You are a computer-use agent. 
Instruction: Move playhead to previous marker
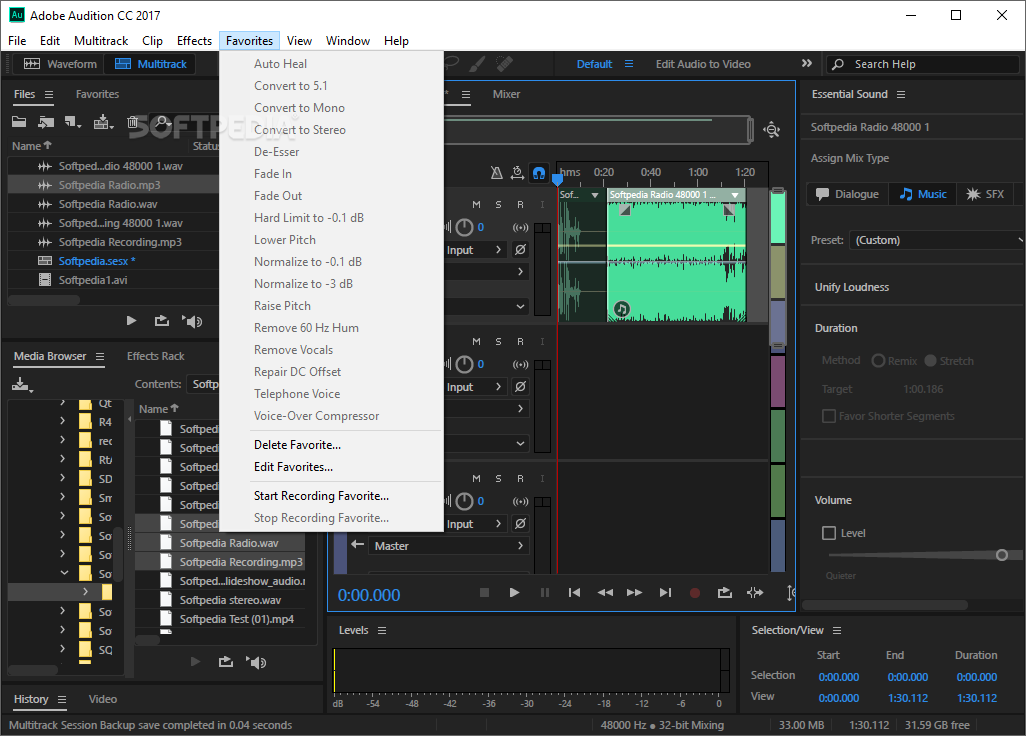click(x=575, y=593)
